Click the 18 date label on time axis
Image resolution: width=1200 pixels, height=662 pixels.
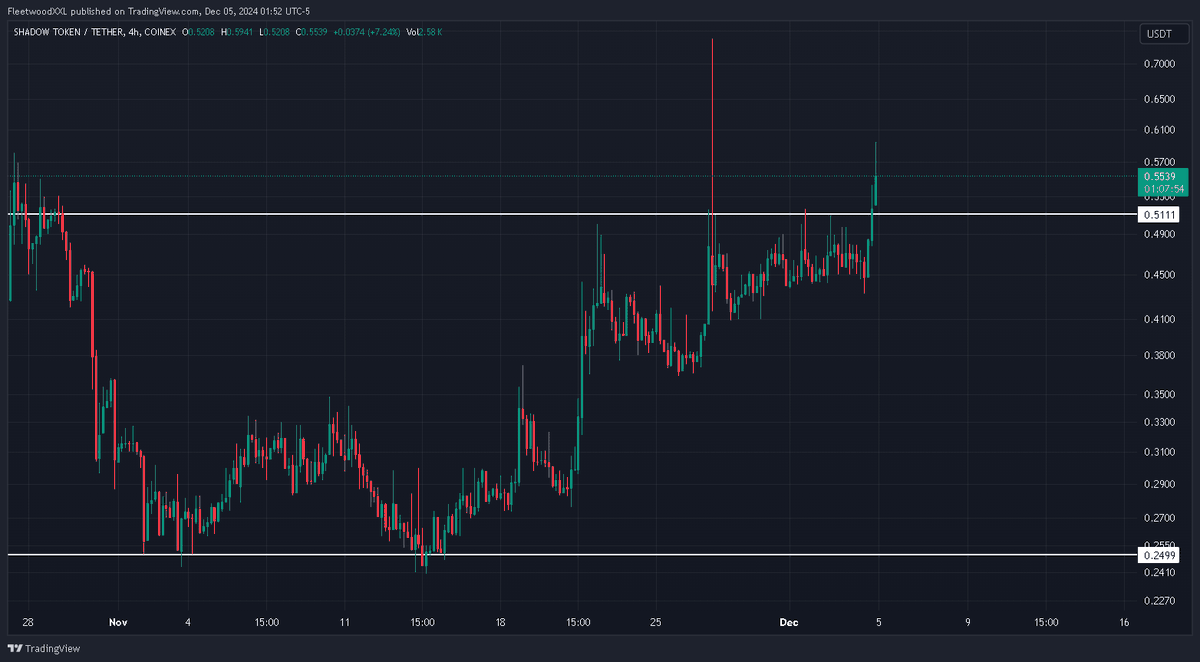click(500, 622)
